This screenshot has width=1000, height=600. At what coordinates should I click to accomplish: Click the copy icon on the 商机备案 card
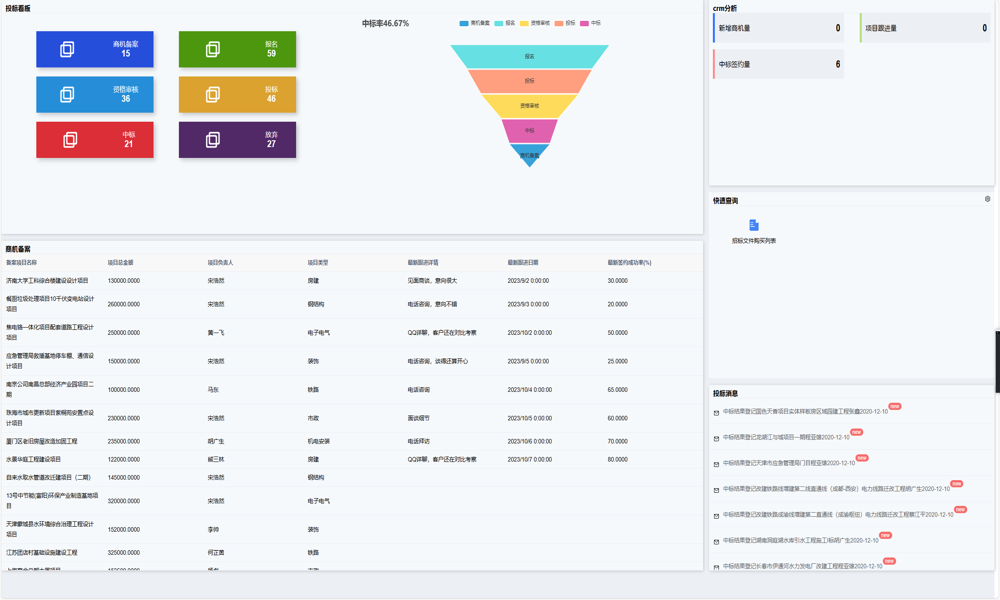[x=67, y=49]
